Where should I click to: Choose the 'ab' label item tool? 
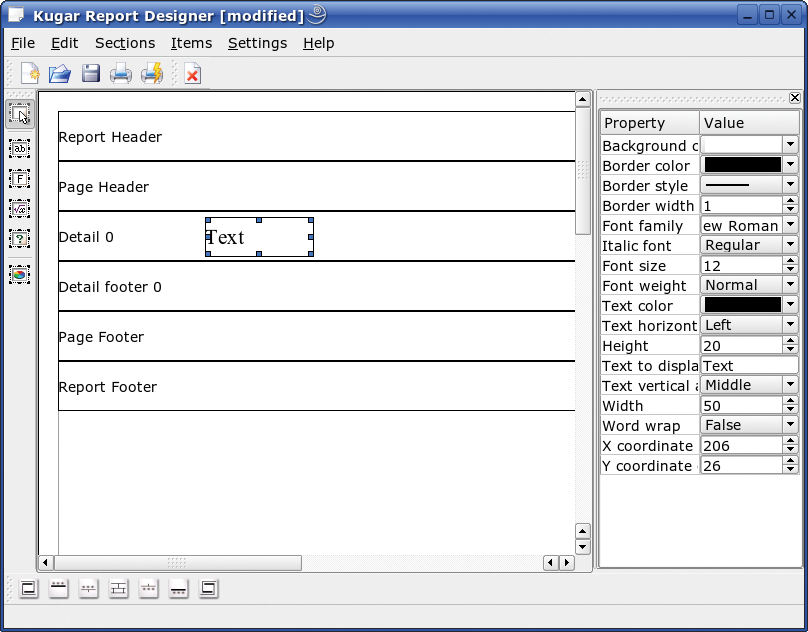pyautogui.click(x=20, y=148)
